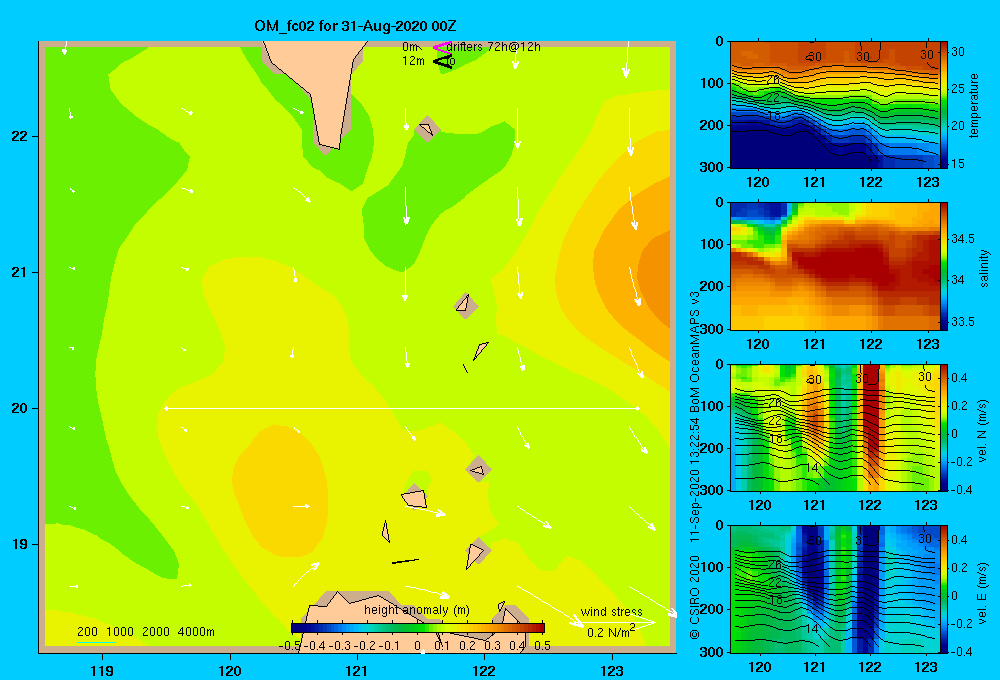The height and width of the screenshot is (680, 1000).
Task: Click the Taiwan southern tip landmass
Action: click(319, 89)
